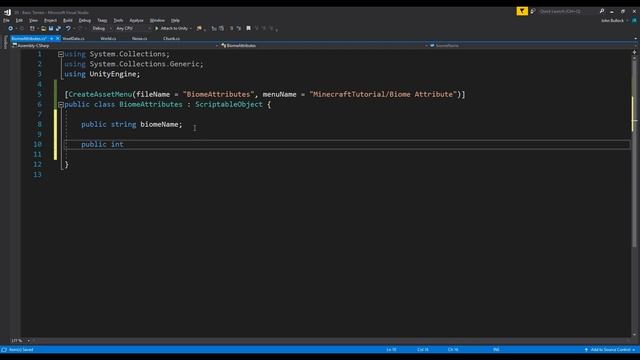Click the uncomment selection icon
The height and width of the screenshot is (360, 640).
coord(239,29)
